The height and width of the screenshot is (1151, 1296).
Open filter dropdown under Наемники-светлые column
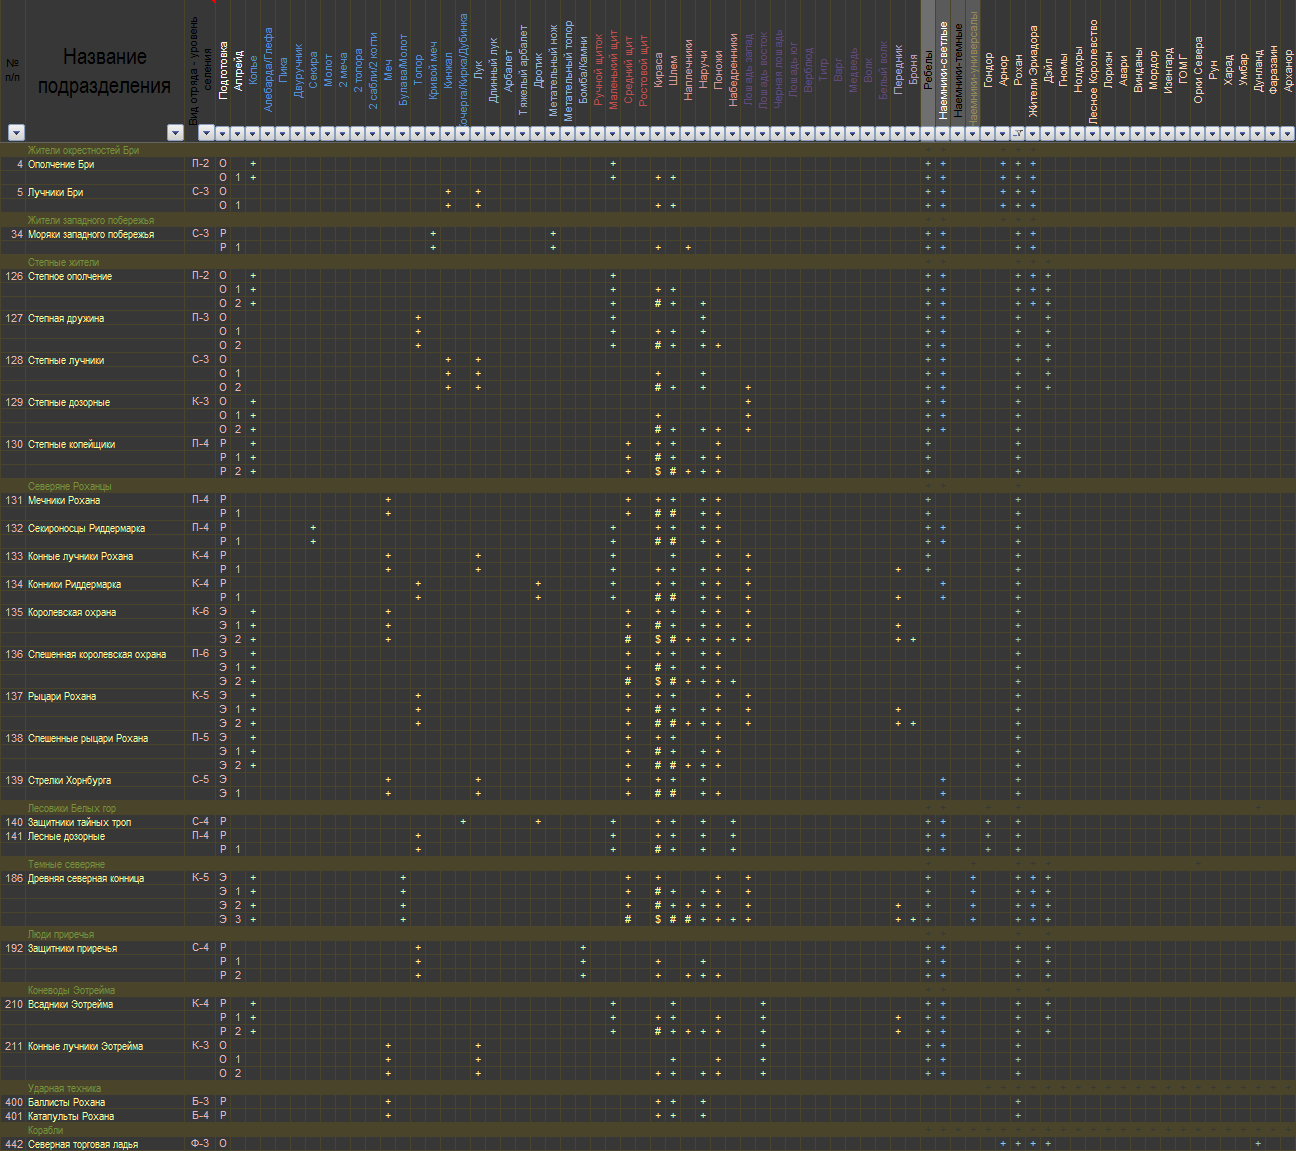(942, 133)
